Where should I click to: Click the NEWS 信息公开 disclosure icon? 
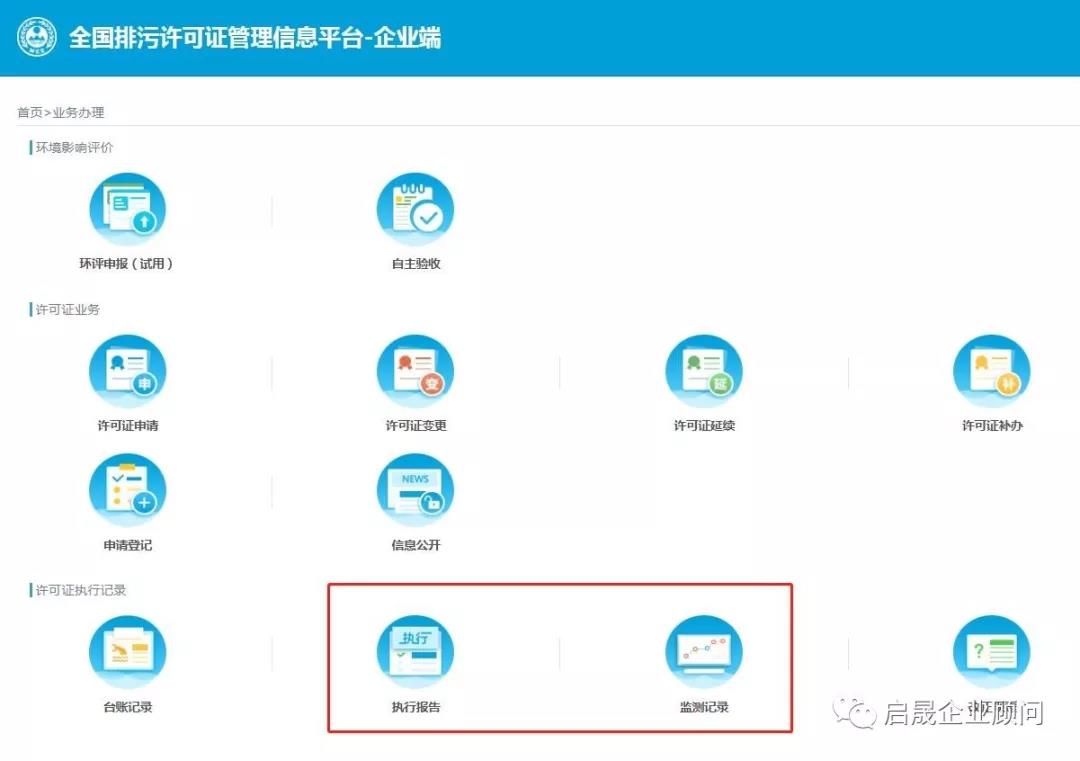[415, 488]
